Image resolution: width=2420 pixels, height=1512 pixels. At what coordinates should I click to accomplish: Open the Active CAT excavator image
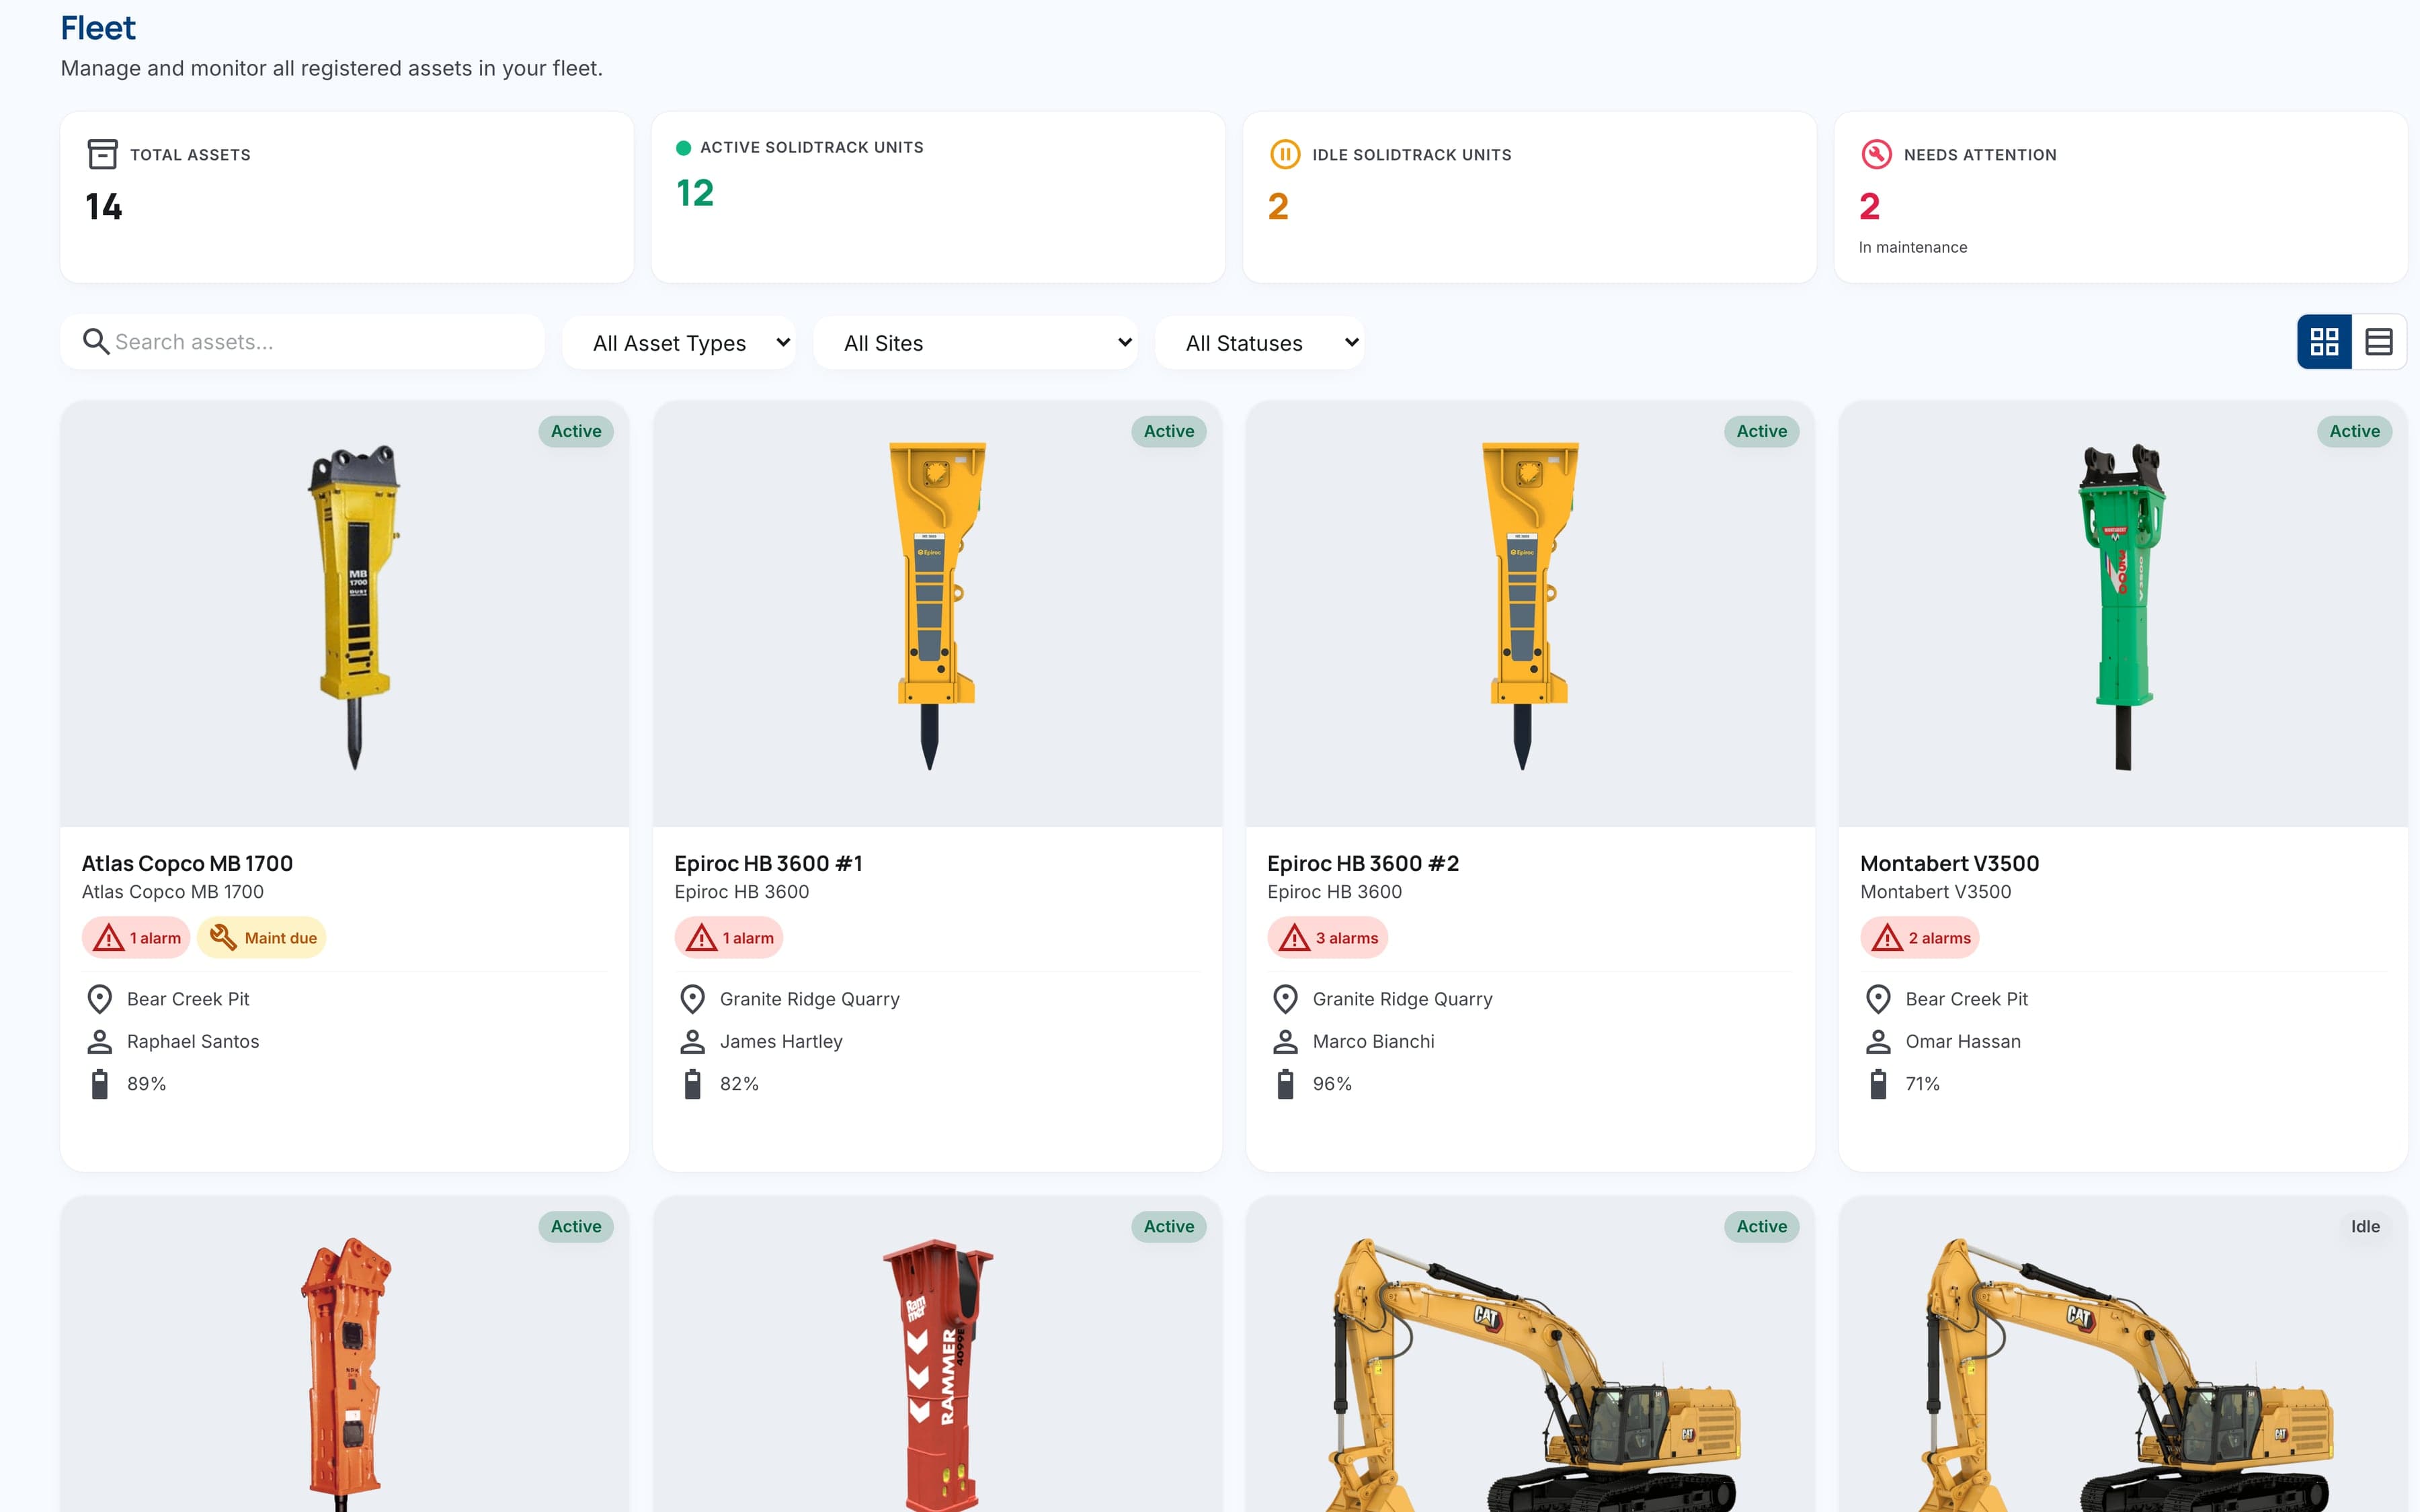click(1535, 1375)
